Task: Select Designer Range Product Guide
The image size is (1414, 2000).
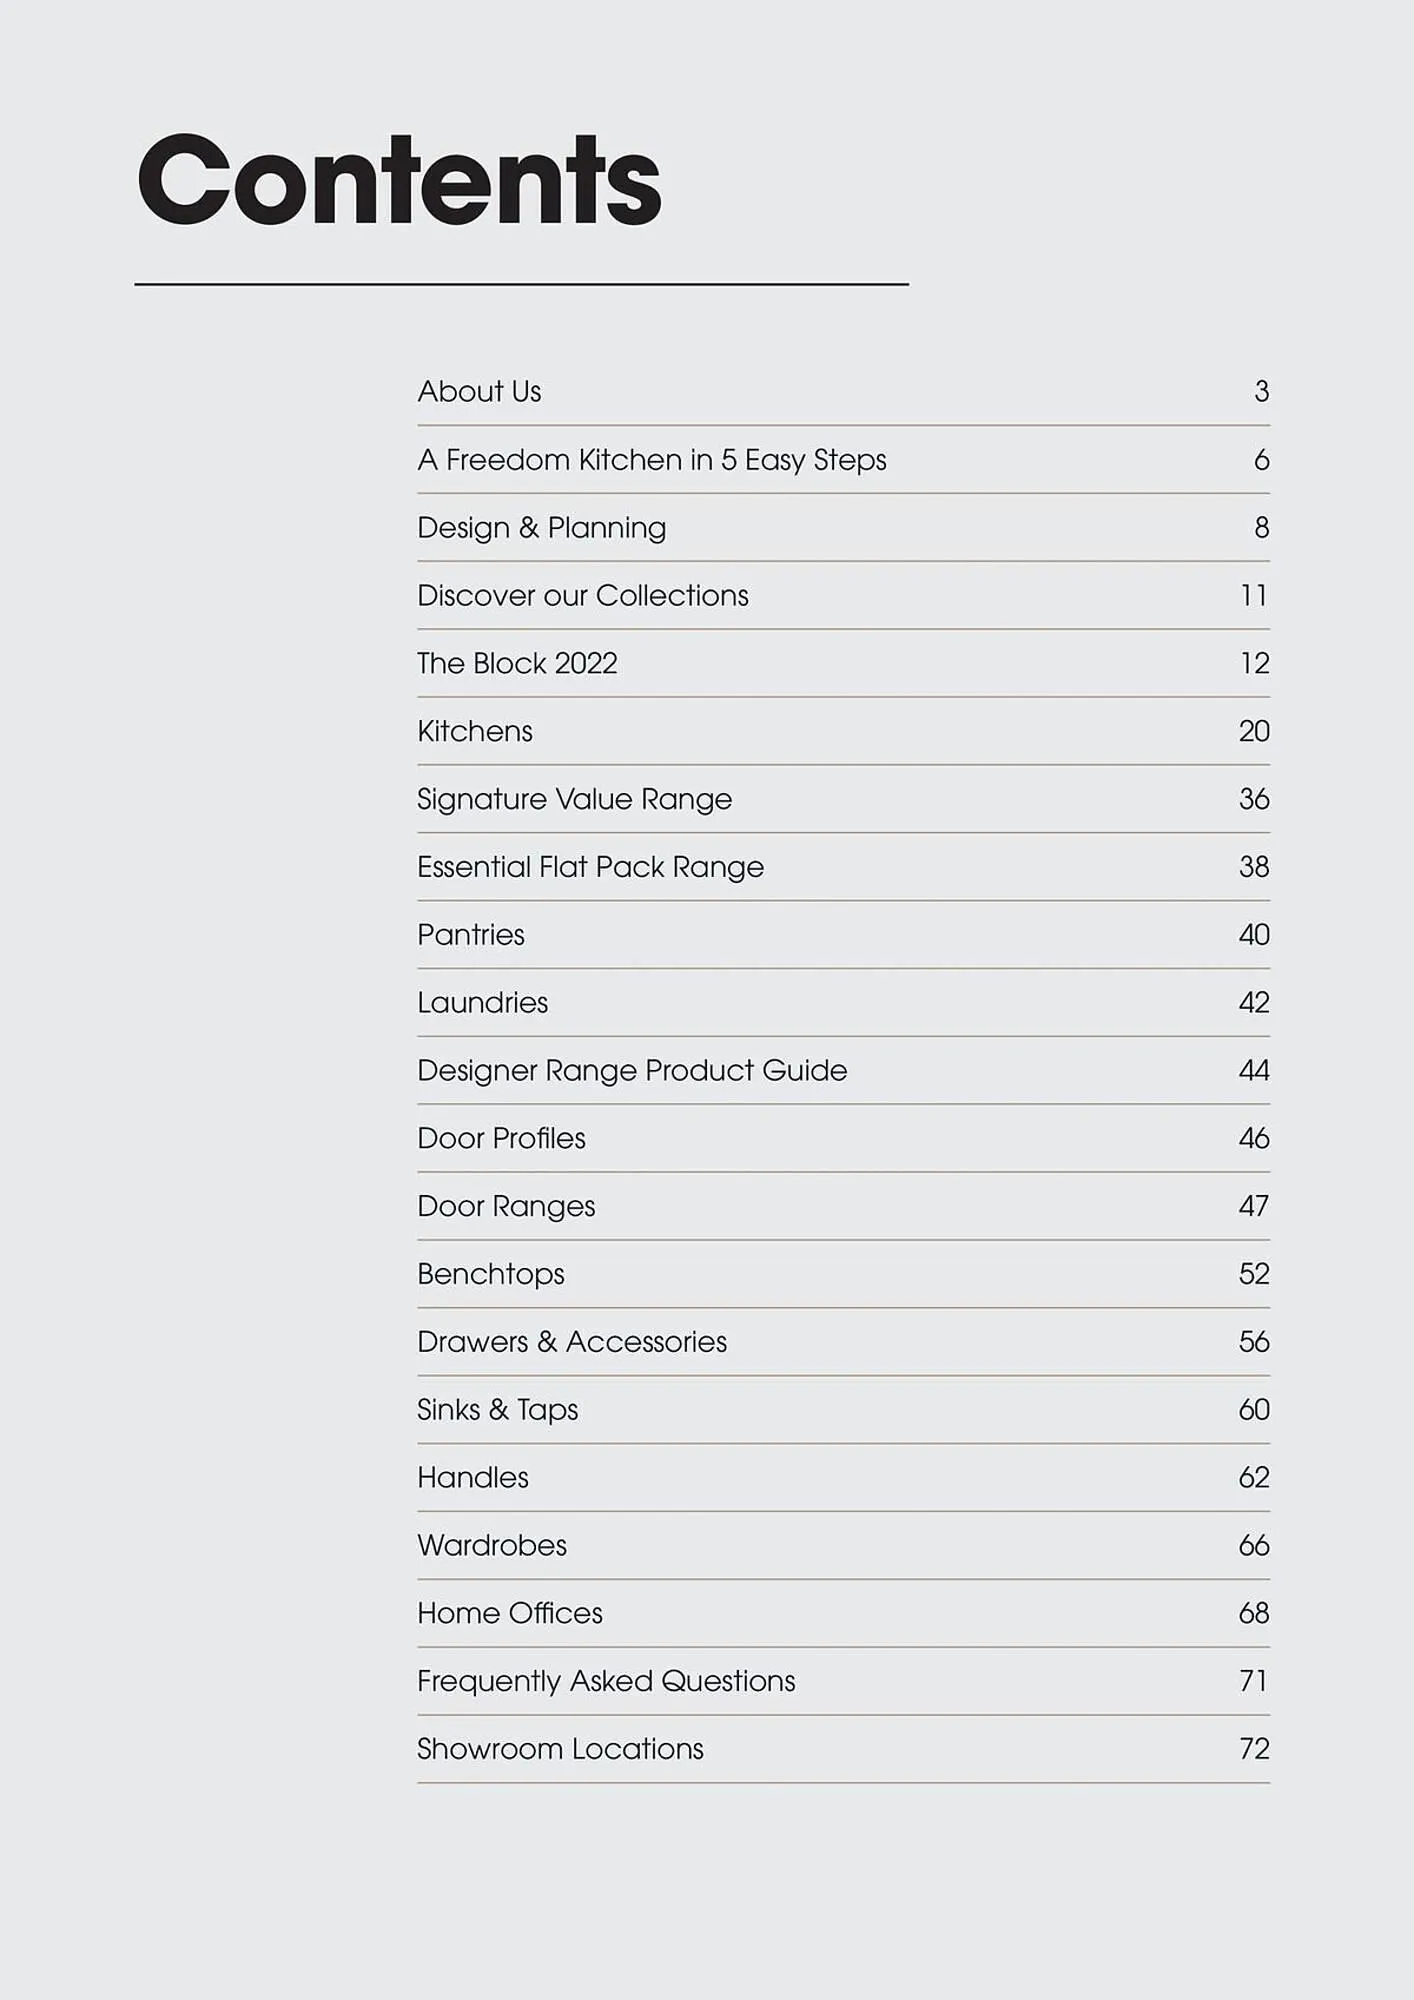Action: point(632,1070)
